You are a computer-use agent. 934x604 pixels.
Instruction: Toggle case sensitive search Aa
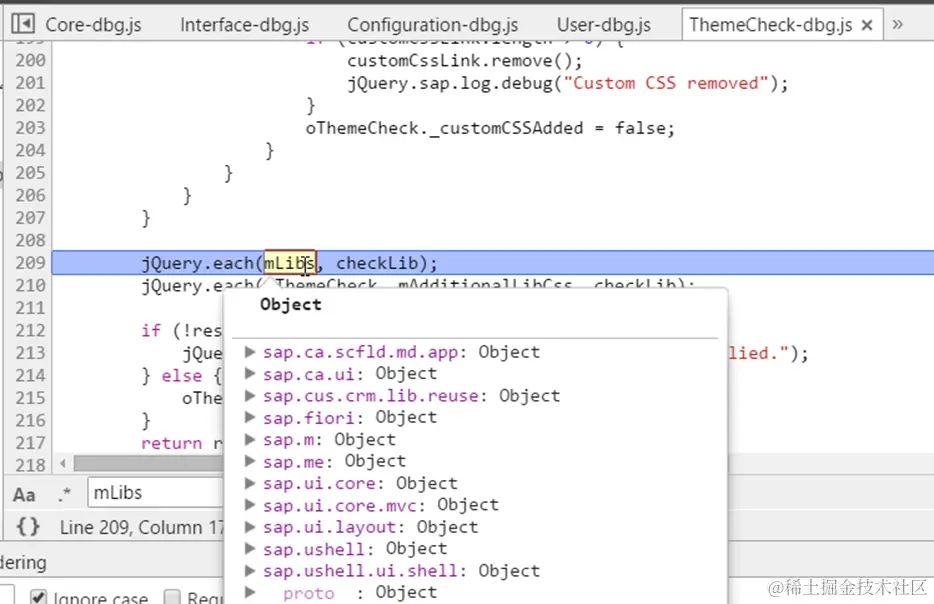coord(24,494)
